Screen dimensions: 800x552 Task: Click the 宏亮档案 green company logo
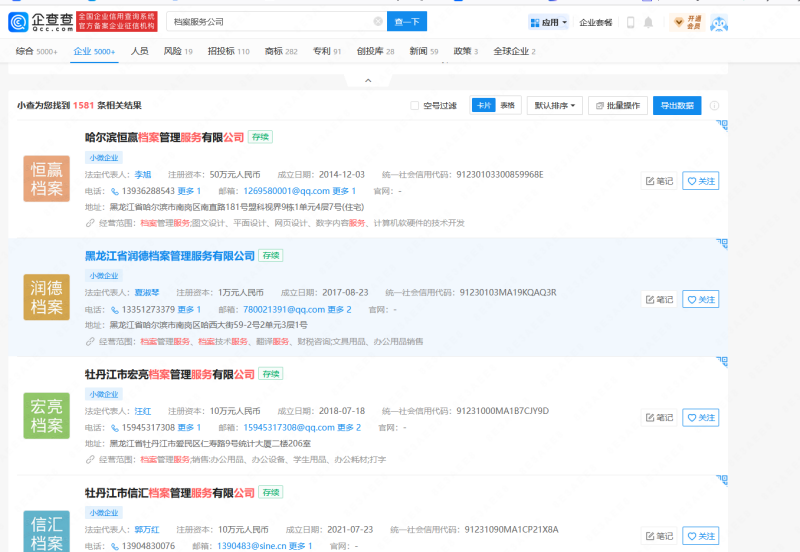46,415
